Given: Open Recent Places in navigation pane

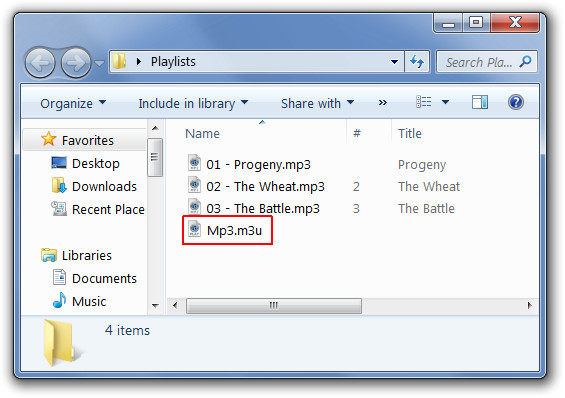Looking at the screenshot, I should coord(108,210).
